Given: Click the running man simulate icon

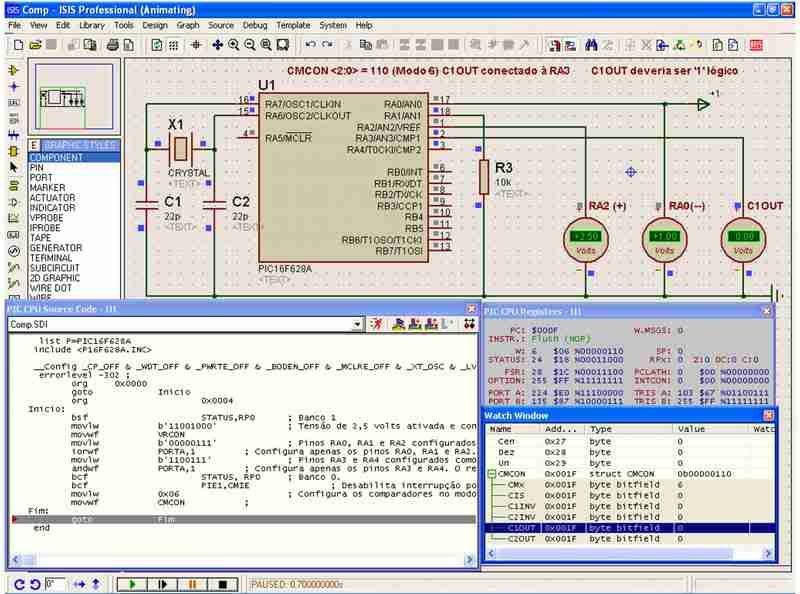Looking at the screenshot, I should tap(377, 324).
